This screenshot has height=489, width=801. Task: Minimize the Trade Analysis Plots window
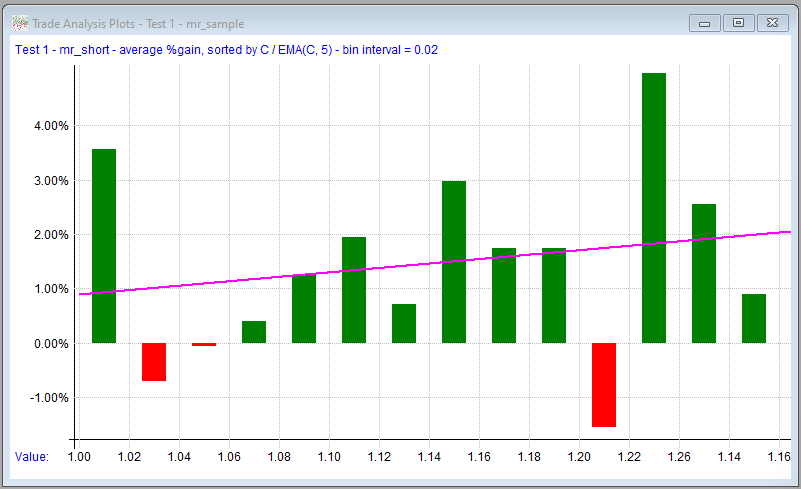(x=704, y=22)
